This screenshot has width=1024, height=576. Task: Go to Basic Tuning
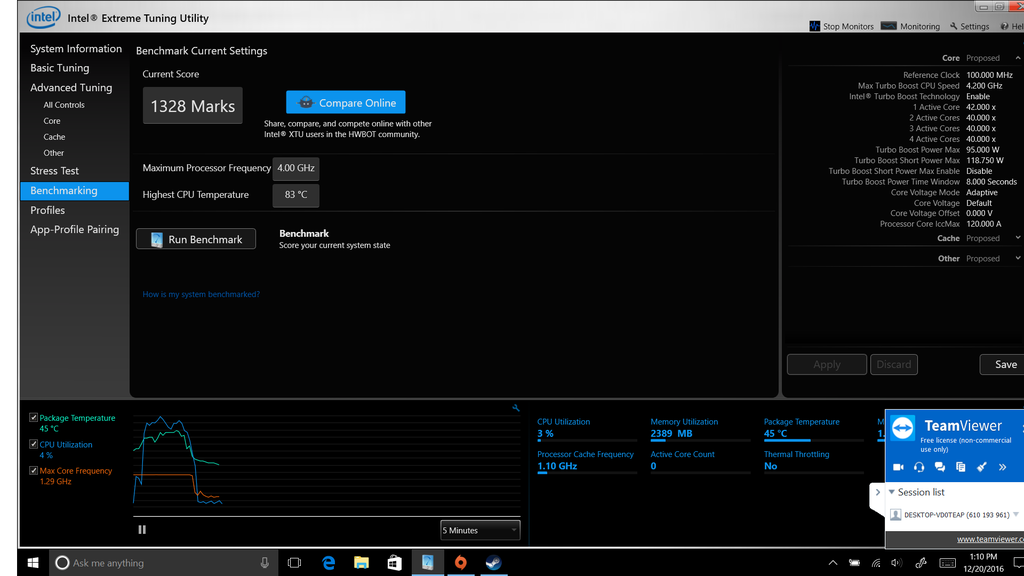click(59, 68)
